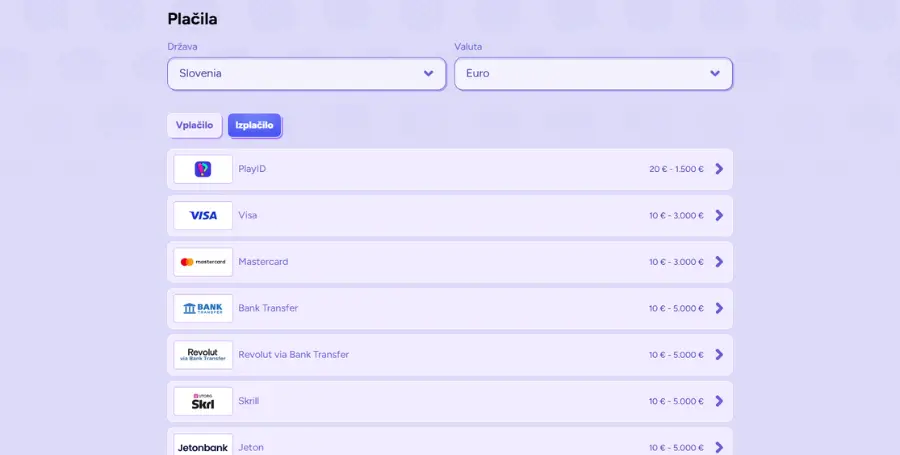Expand Visa row using its chevron arrow
900x455 pixels.
pyautogui.click(x=719, y=215)
